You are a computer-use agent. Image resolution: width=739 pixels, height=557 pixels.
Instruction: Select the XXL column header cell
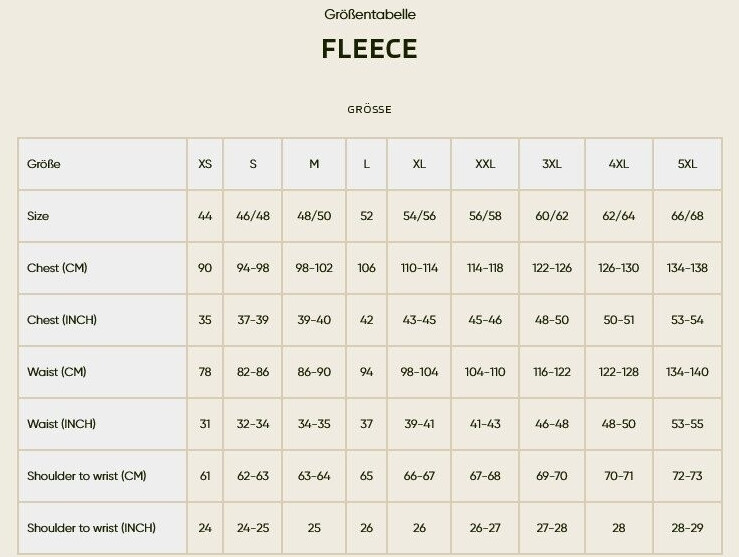tap(485, 164)
